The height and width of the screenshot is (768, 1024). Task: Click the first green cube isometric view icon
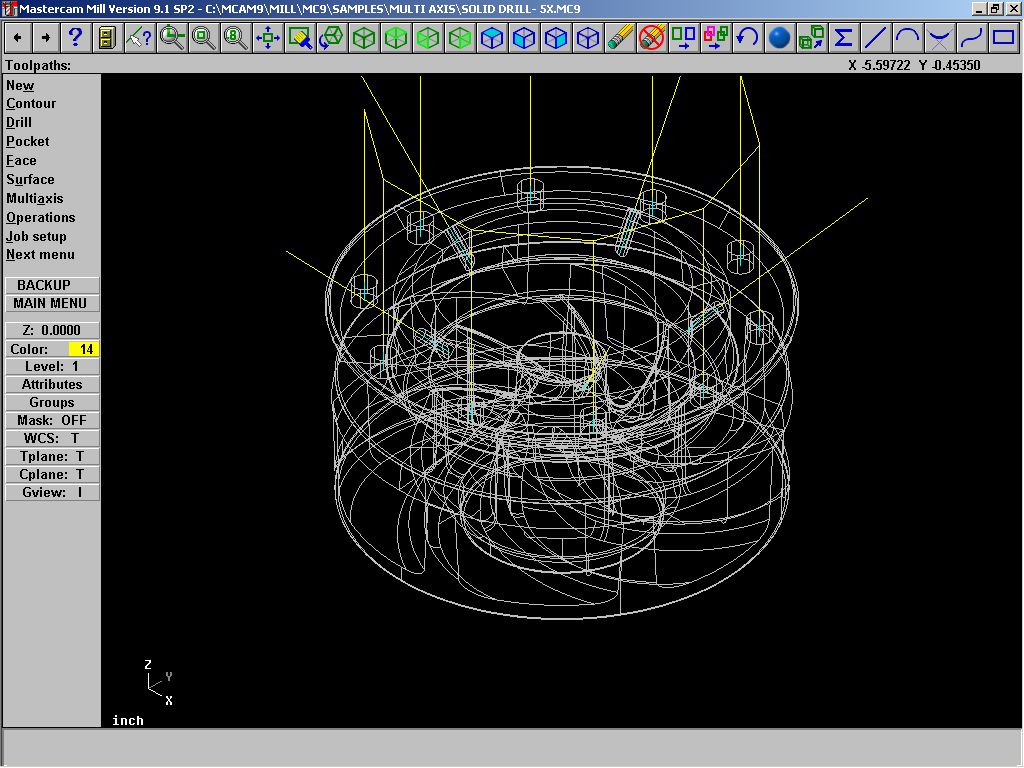tap(364, 37)
